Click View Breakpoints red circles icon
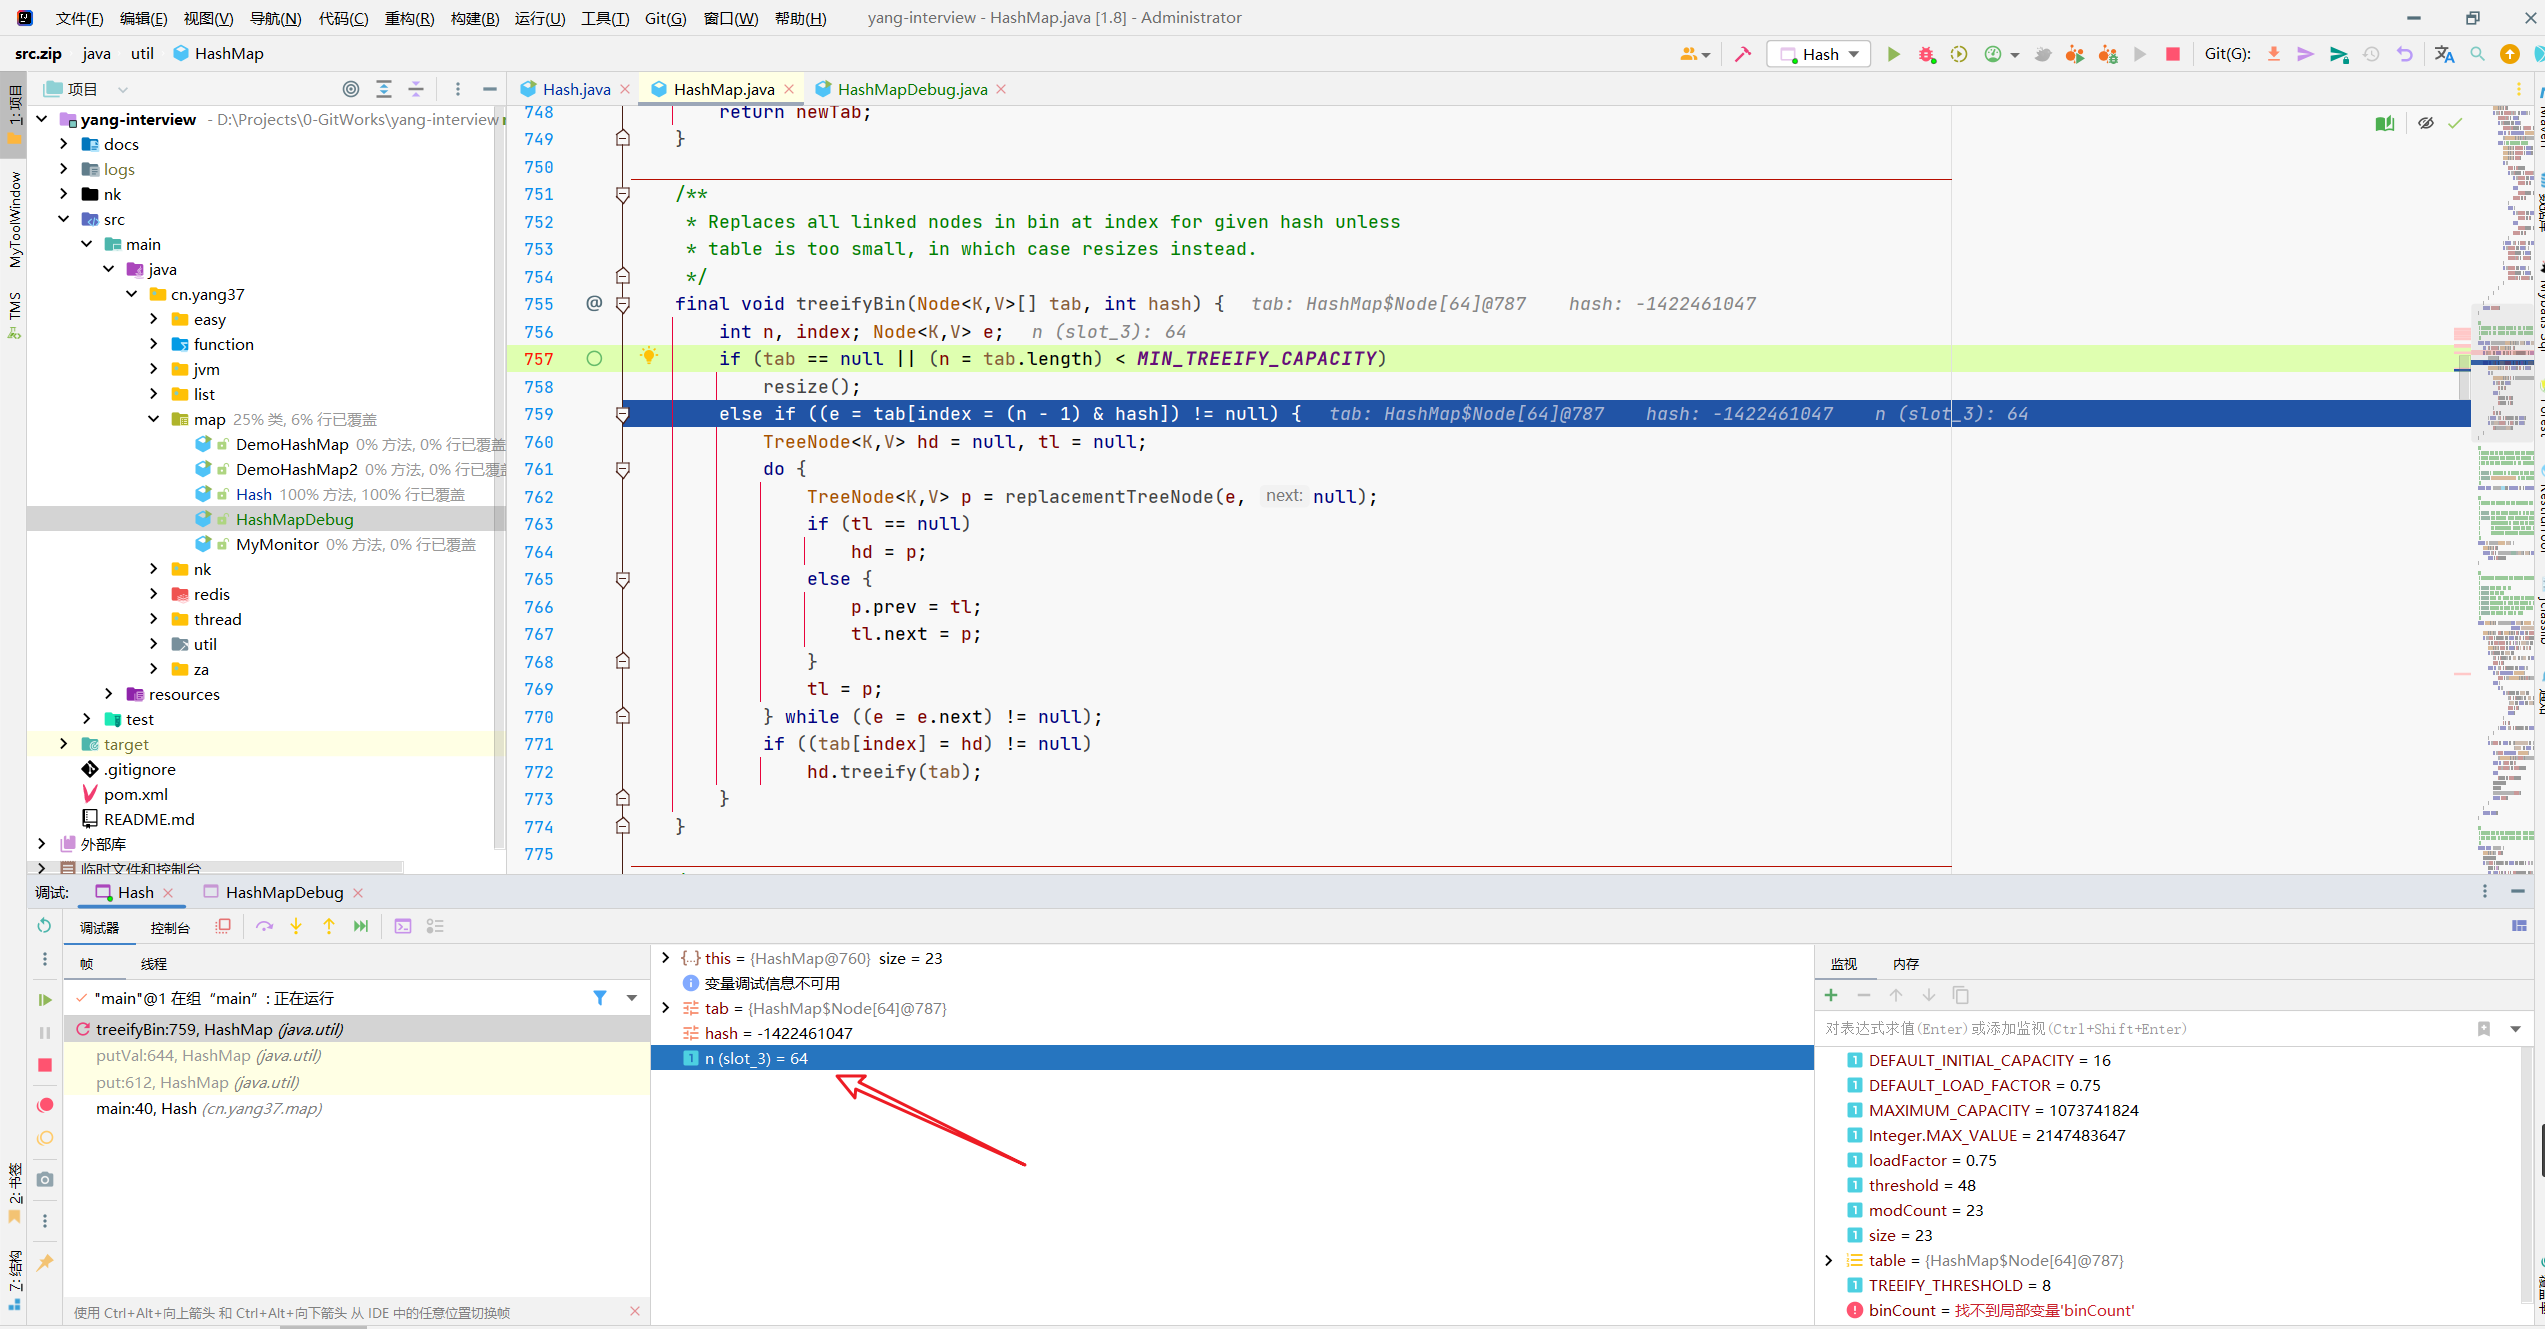2545x1329 pixels. [44, 1105]
